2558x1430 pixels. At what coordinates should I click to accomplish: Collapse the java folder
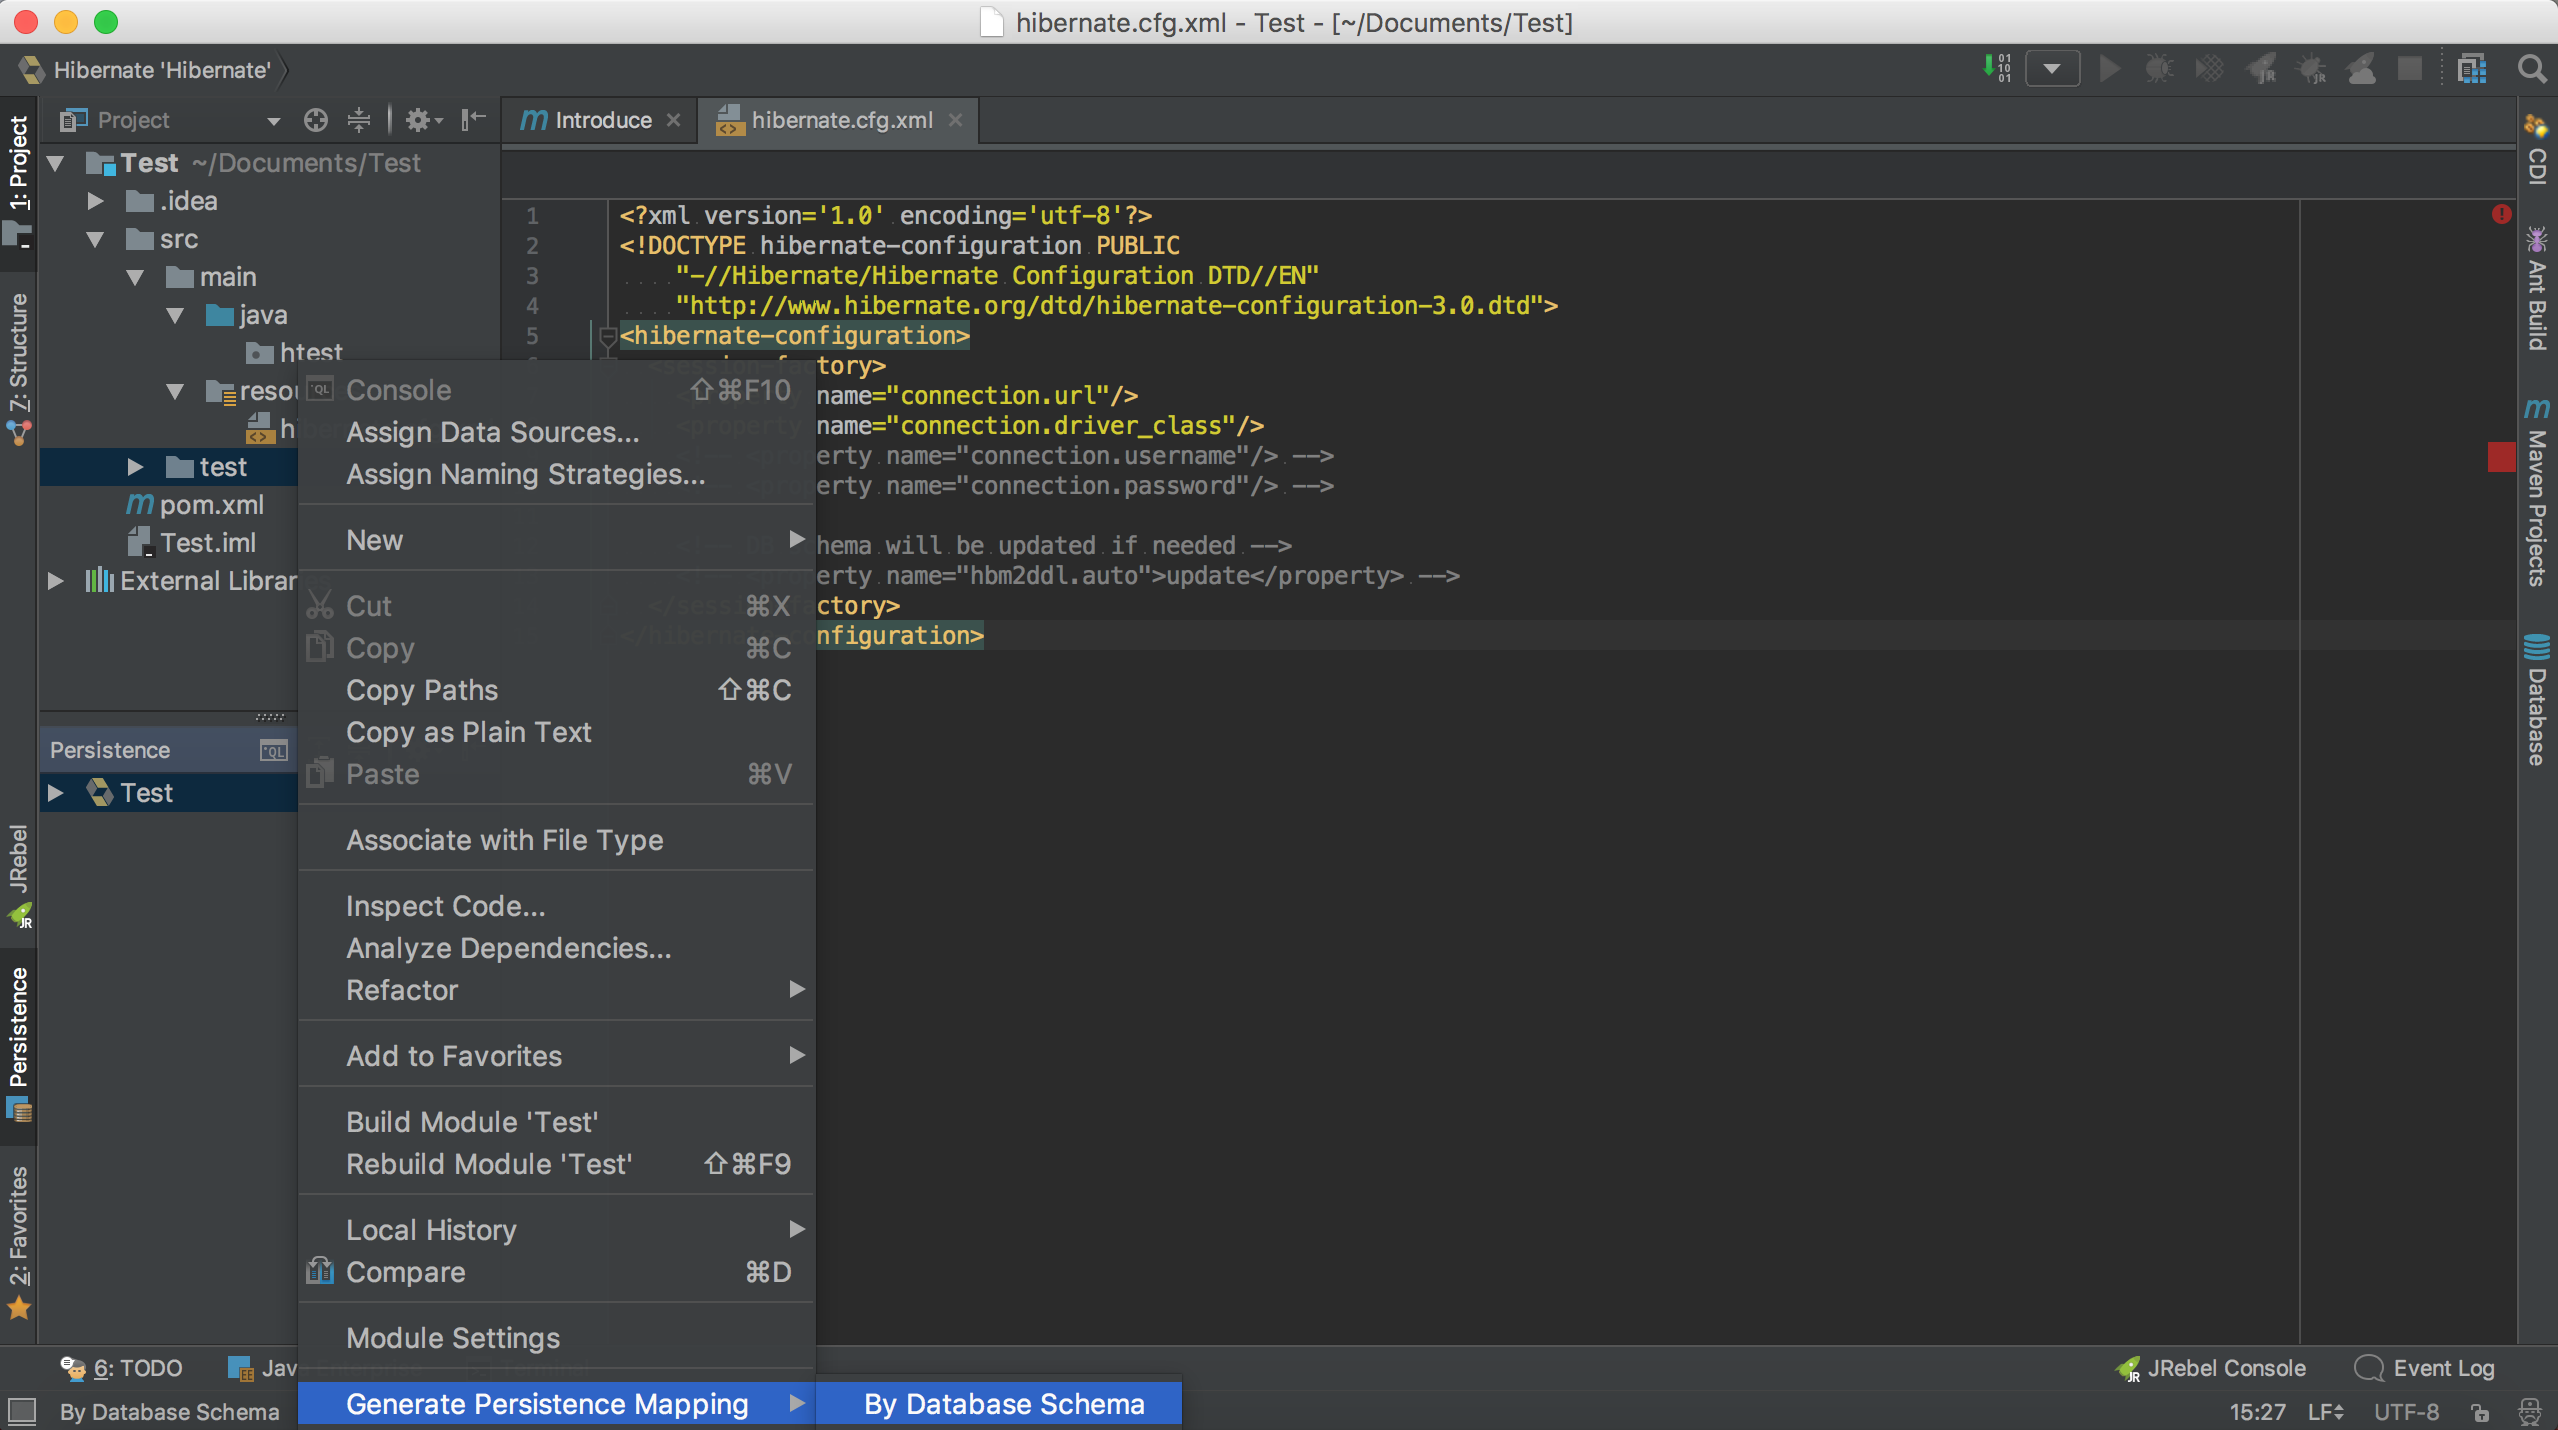tap(176, 315)
